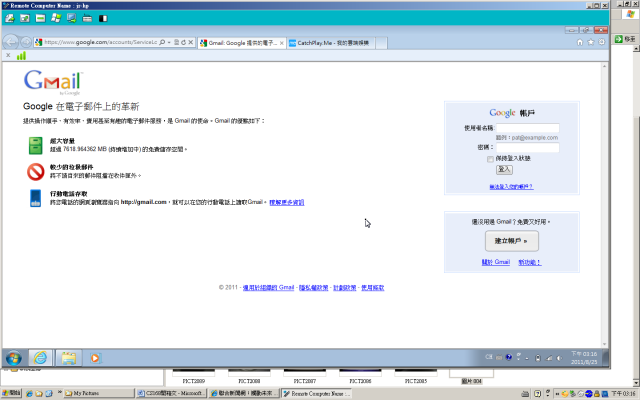The width and height of the screenshot is (640, 400).
Task: Click the black-and-white contrast icon in remote toolbar
Action: [103, 18]
